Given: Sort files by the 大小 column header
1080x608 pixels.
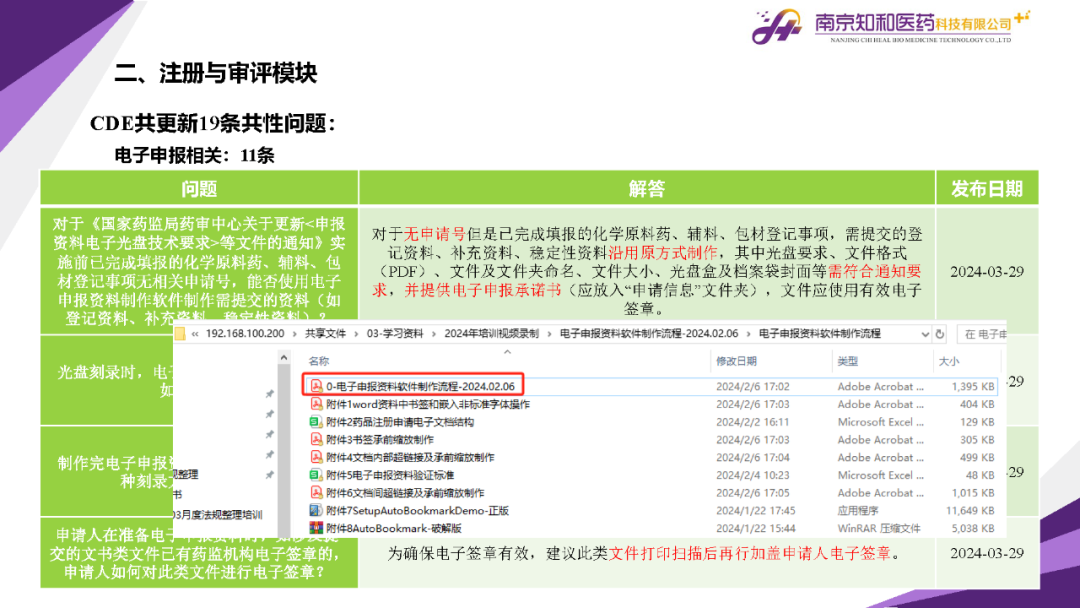Looking at the screenshot, I should point(948,361).
